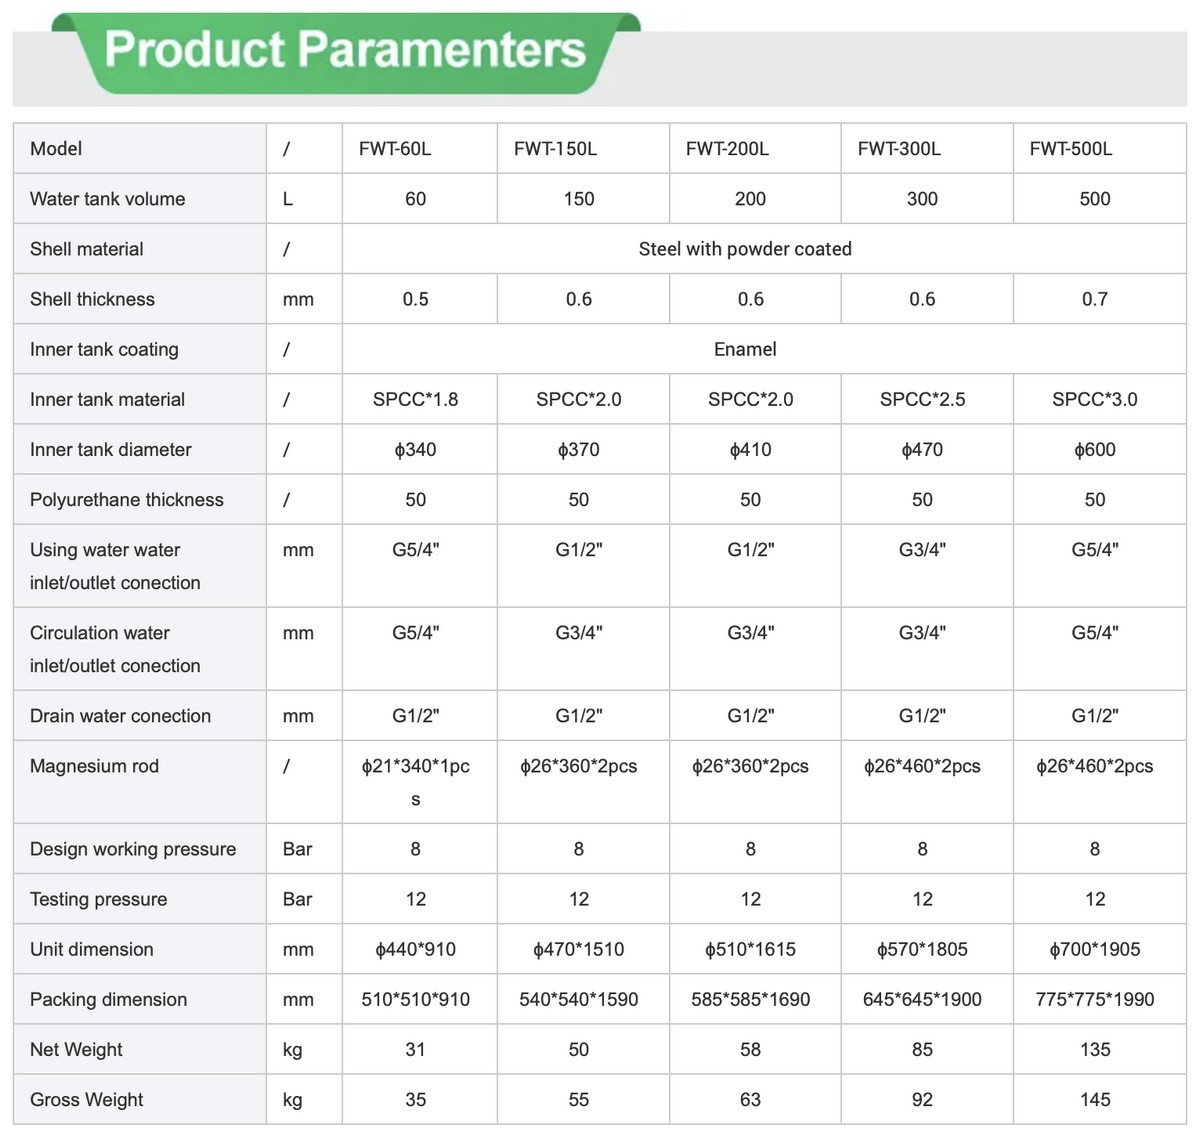Select the Magnesium rod row label
Screen dimensions: 1200x1136
(x=94, y=766)
